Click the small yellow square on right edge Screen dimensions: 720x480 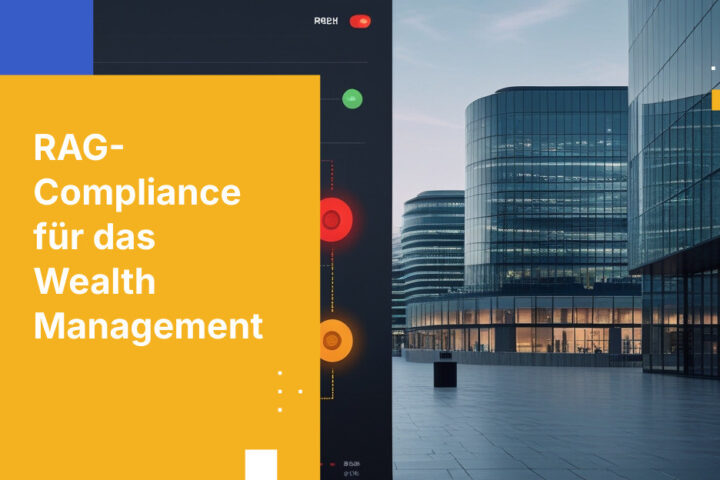click(x=715, y=99)
